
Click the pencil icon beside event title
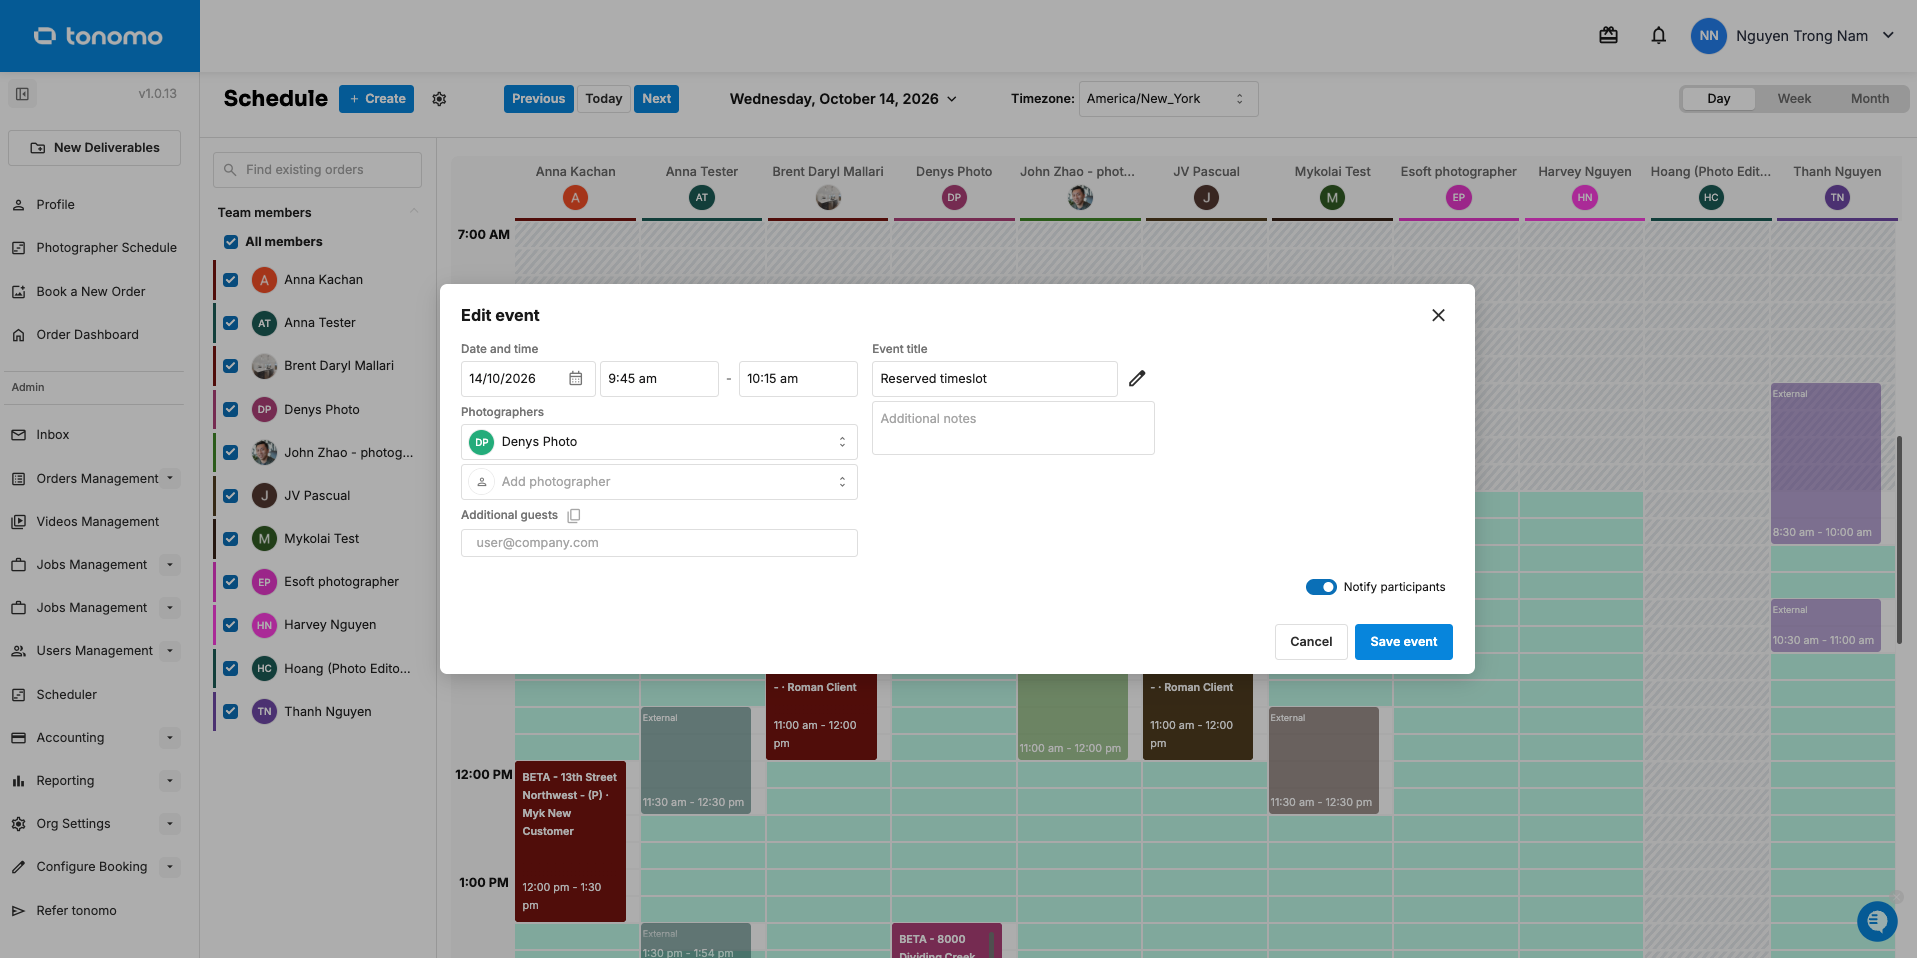point(1137,379)
